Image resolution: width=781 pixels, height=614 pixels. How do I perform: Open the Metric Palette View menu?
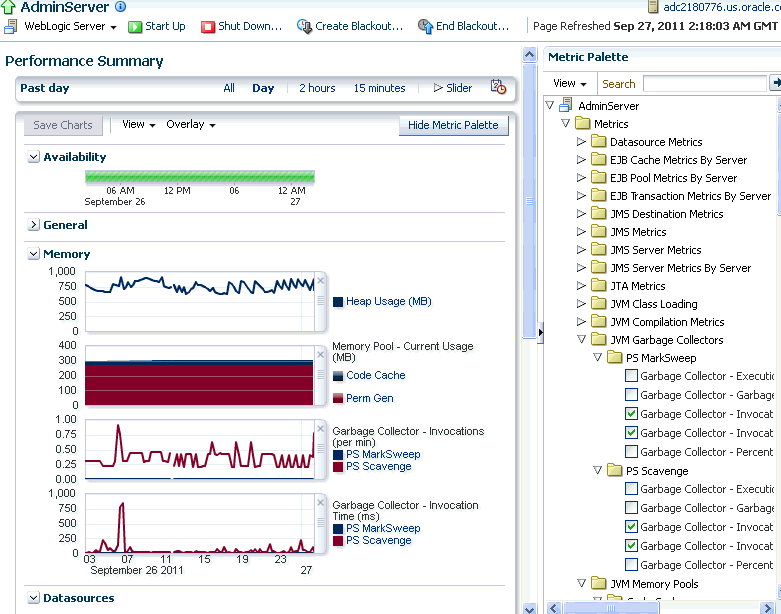click(x=569, y=83)
